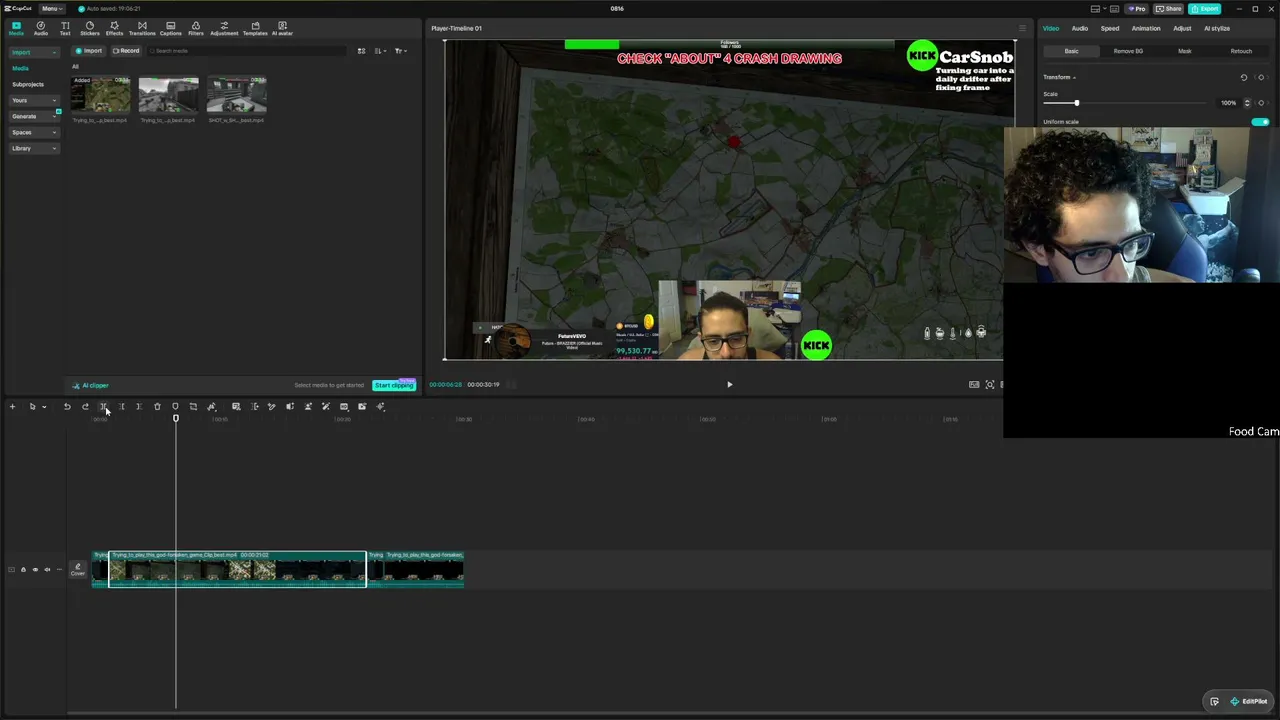The image size is (1280, 720).
Task: Click the Start clipping button
Action: click(x=394, y=386)
